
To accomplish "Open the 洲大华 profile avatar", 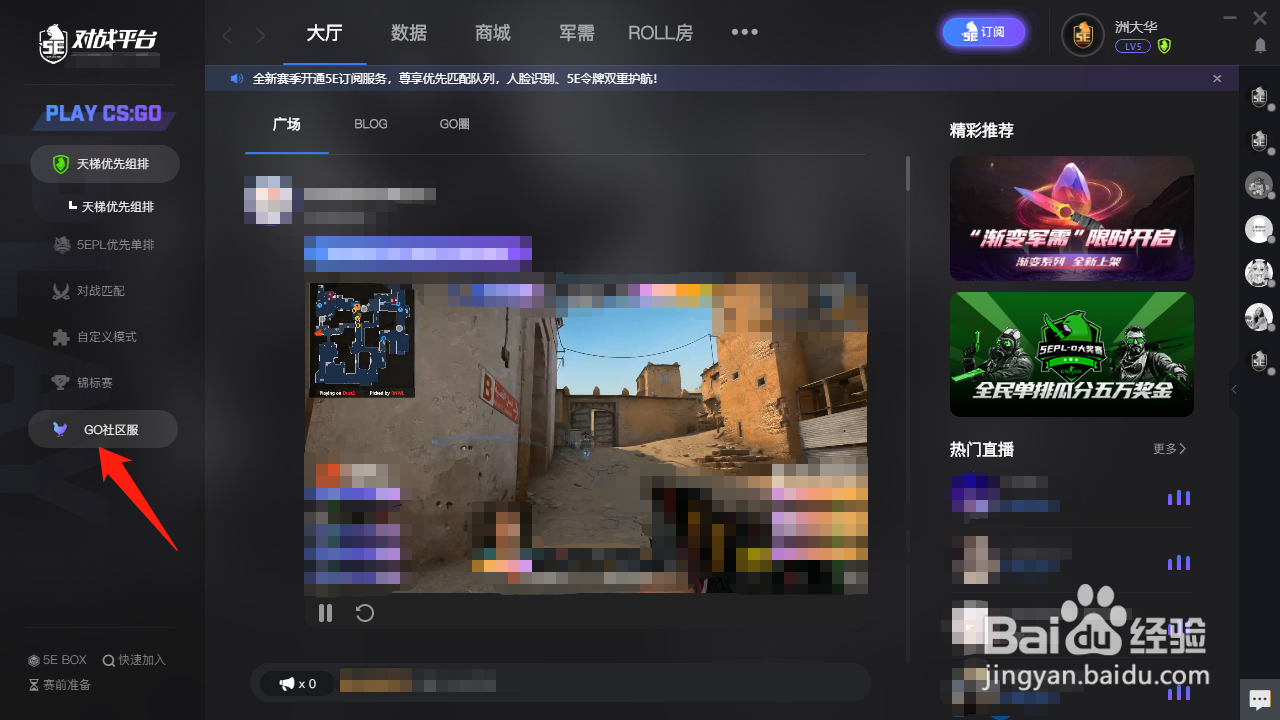I will [1083, 35].
